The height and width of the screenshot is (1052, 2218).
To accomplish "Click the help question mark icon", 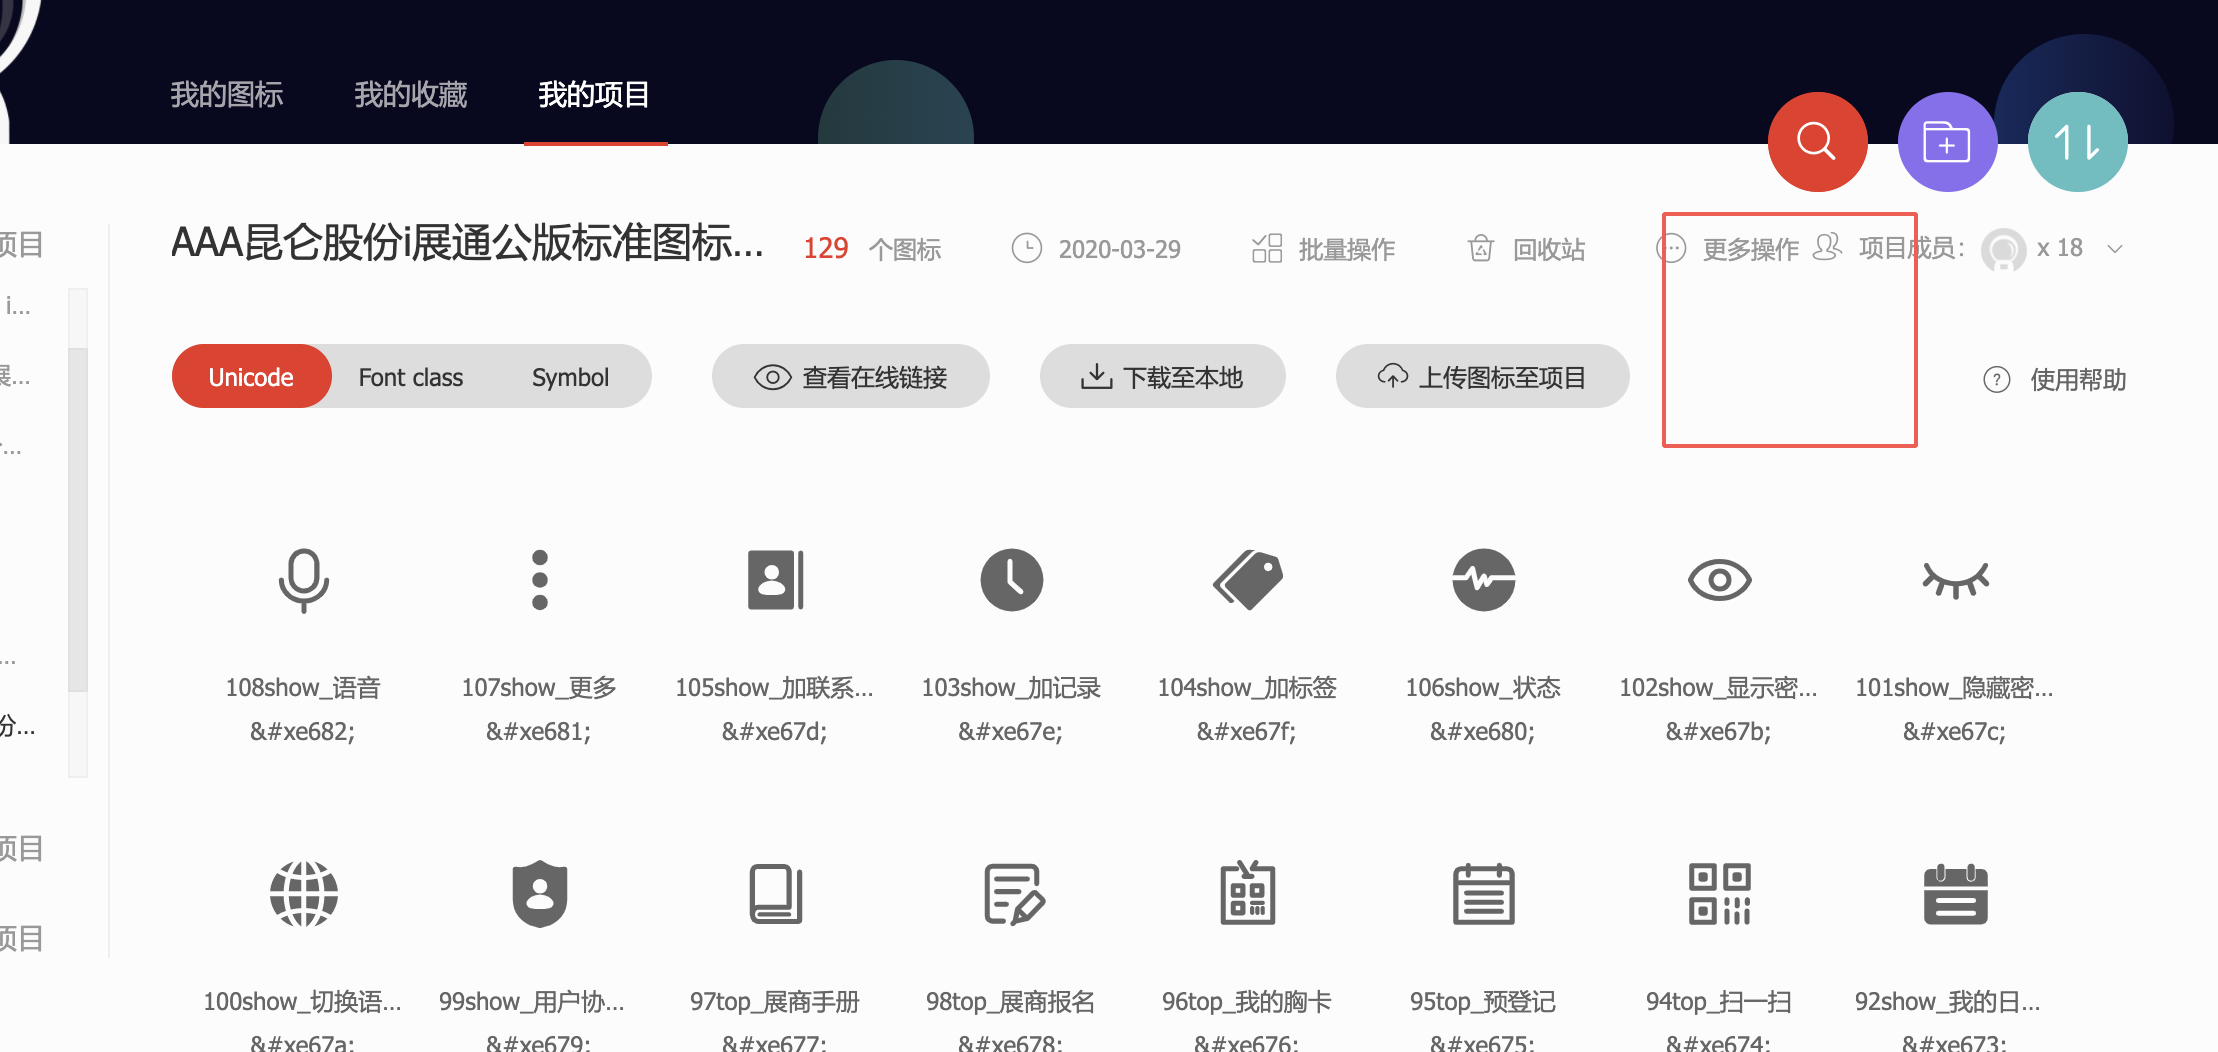I will tap(1997, 380).
